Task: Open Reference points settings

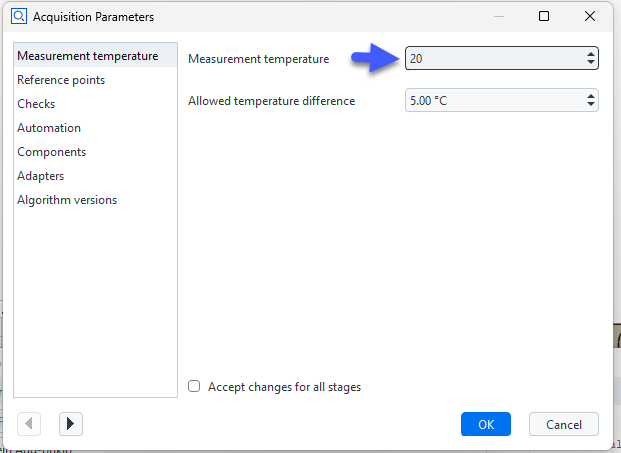Action: [x=61, y=80]
